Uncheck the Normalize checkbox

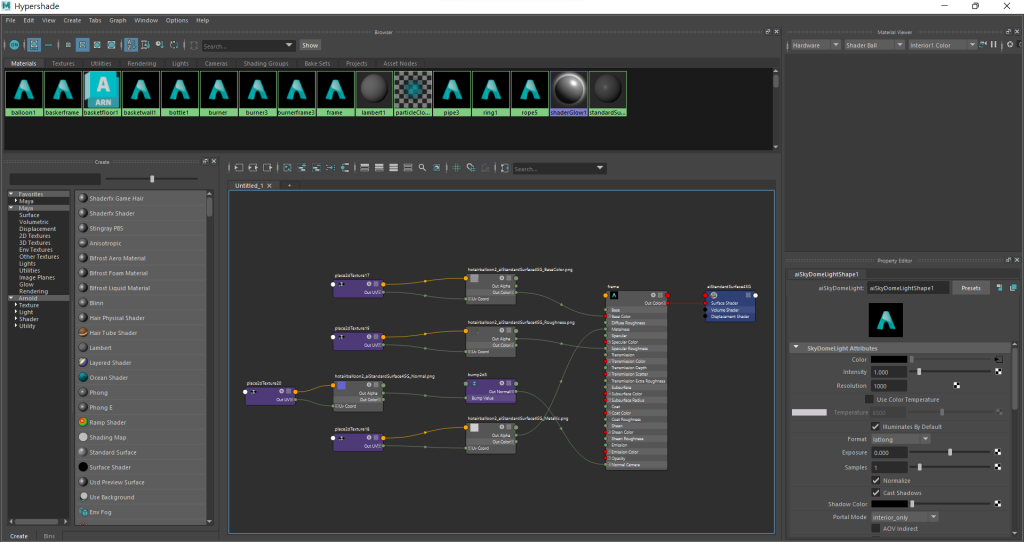tap(876, 480)
